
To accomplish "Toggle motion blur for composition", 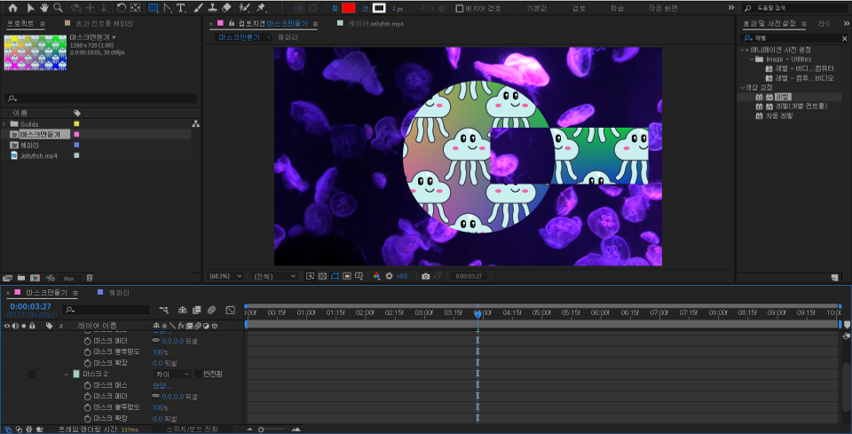I will 212,310.
